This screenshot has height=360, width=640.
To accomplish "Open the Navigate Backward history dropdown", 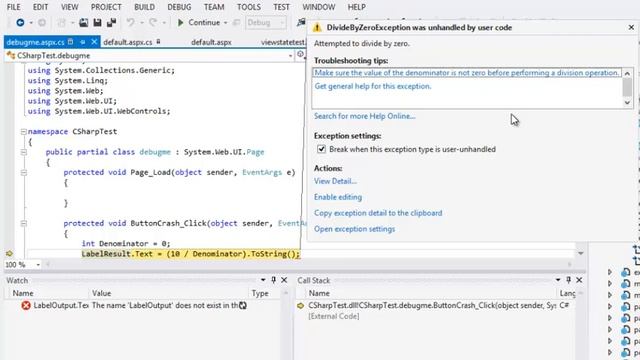I will click(x=31, y=23).
